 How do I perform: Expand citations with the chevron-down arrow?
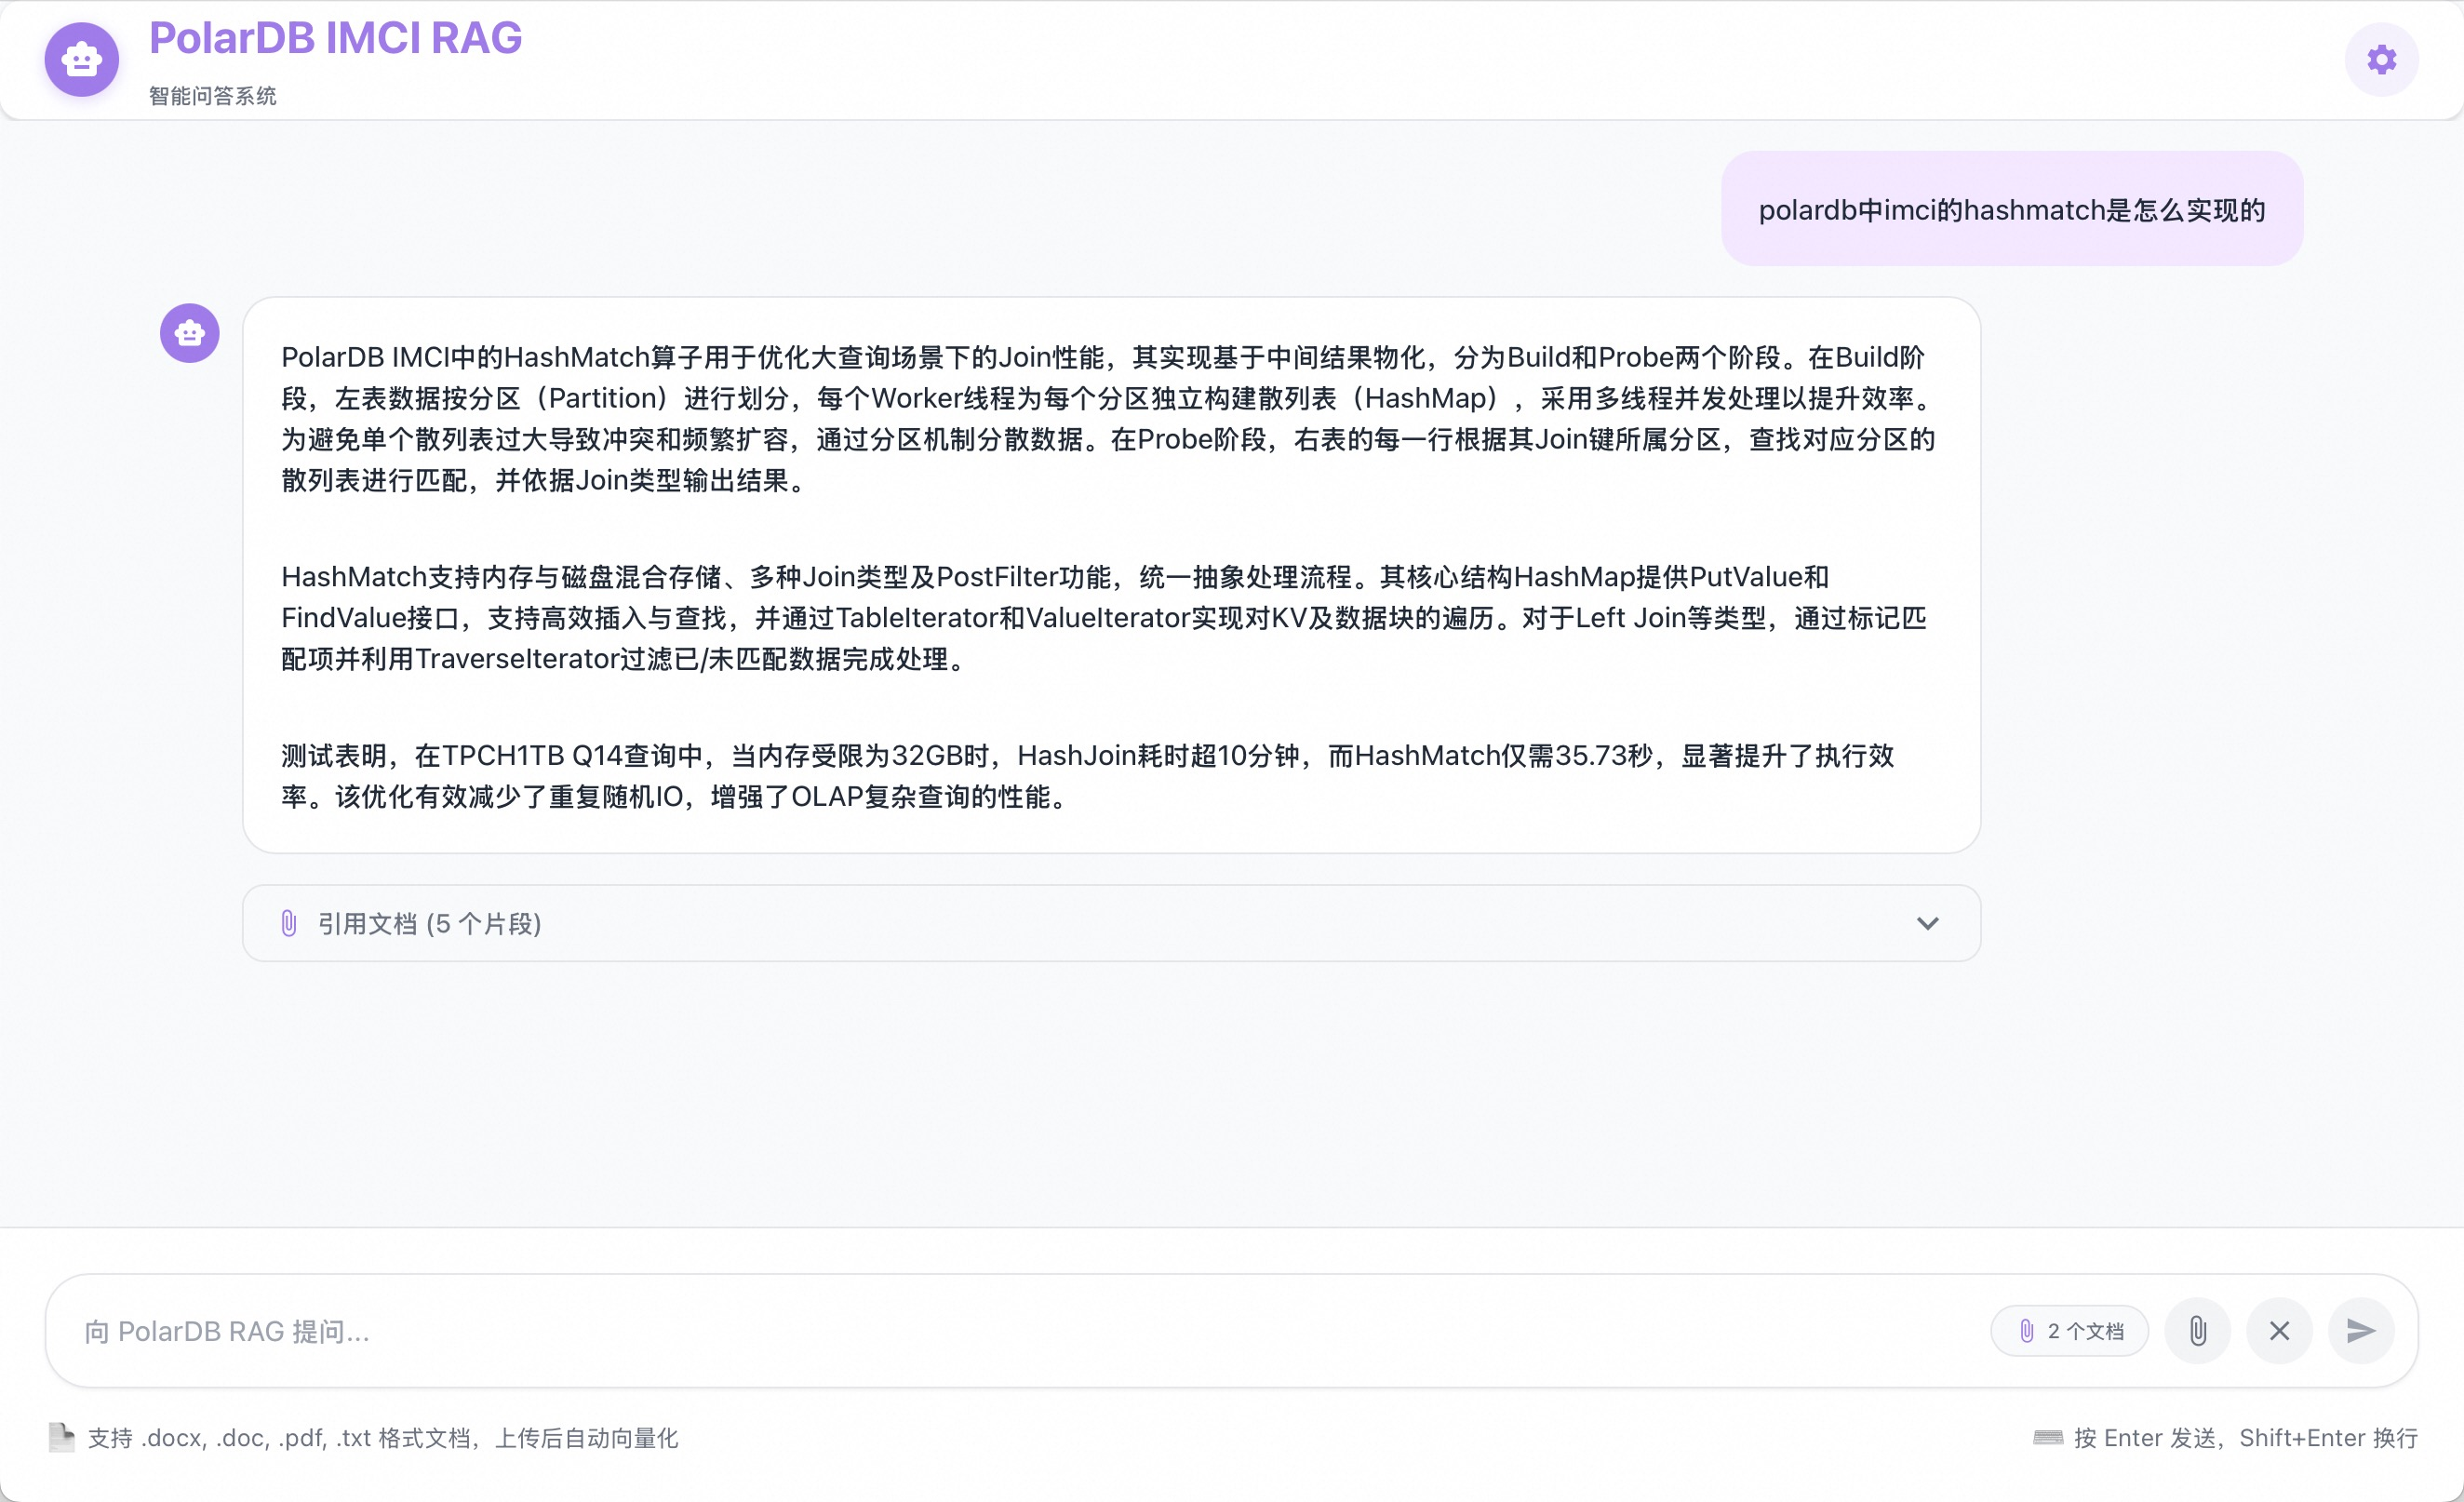pyautogui.click(x=1927, y=923)
